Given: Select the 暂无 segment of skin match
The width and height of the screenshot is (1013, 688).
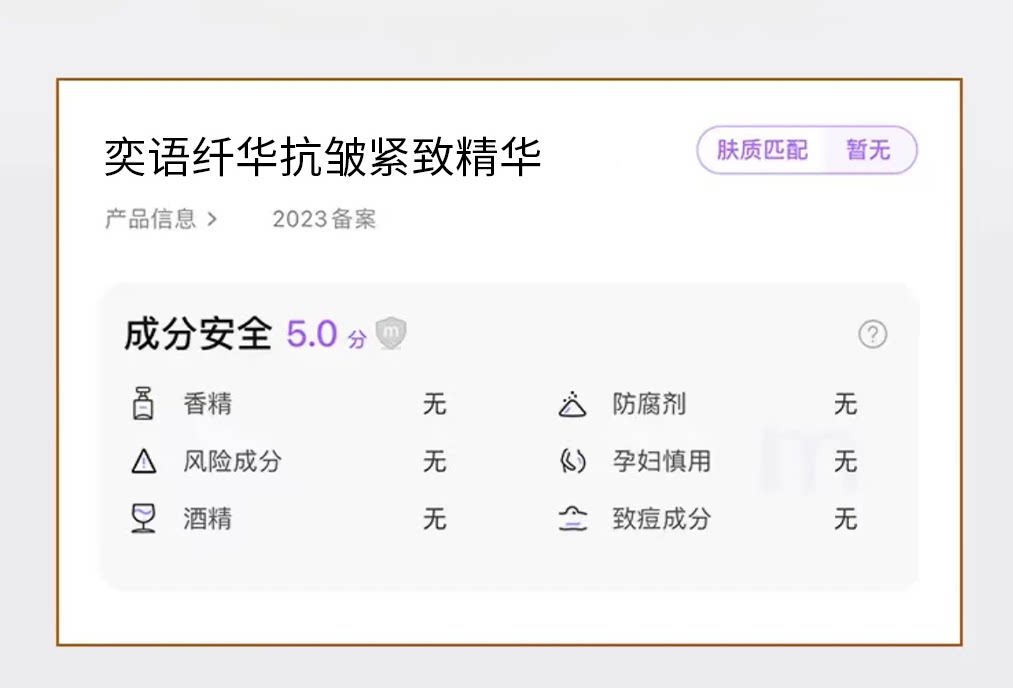Looking at the screenshot, I should point(868,151).
